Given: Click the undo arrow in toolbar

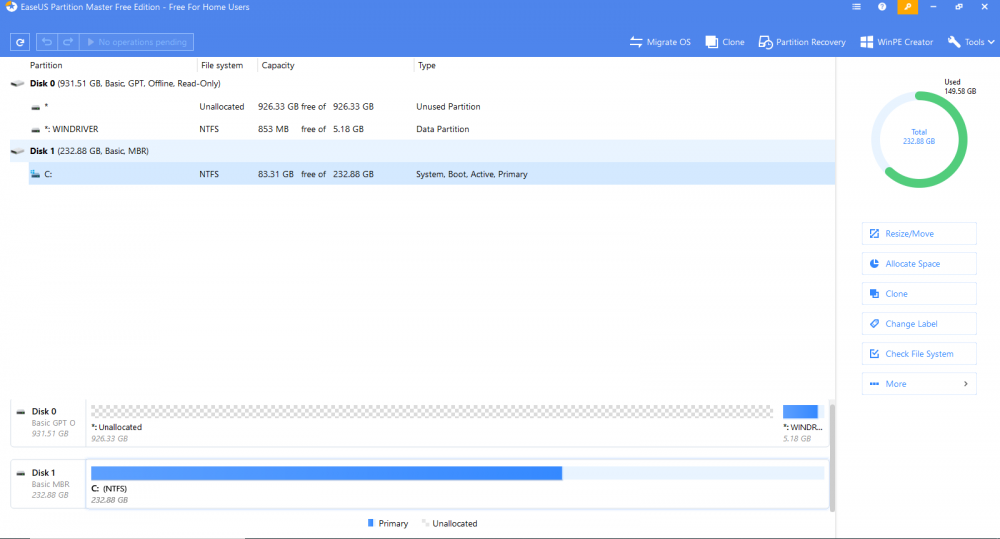Looking at the screenshot, I should point(47,42).
